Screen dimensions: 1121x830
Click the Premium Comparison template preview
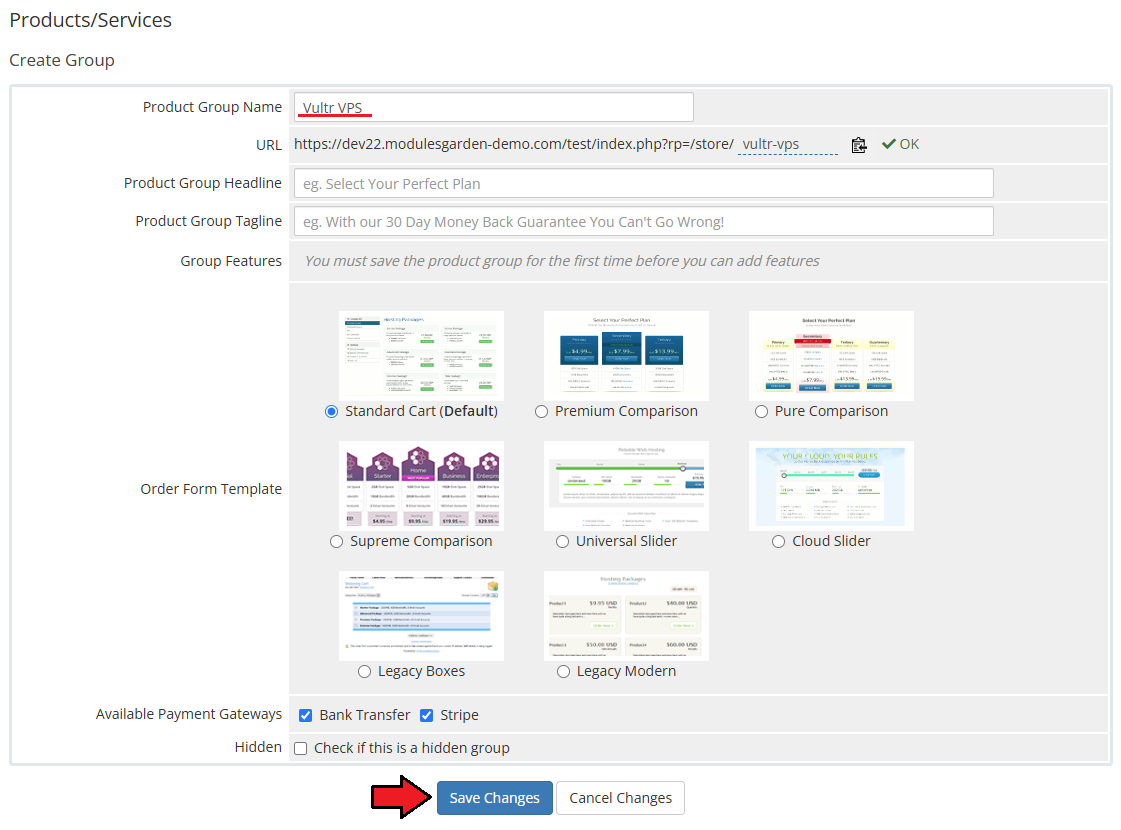tap(626, 356)
